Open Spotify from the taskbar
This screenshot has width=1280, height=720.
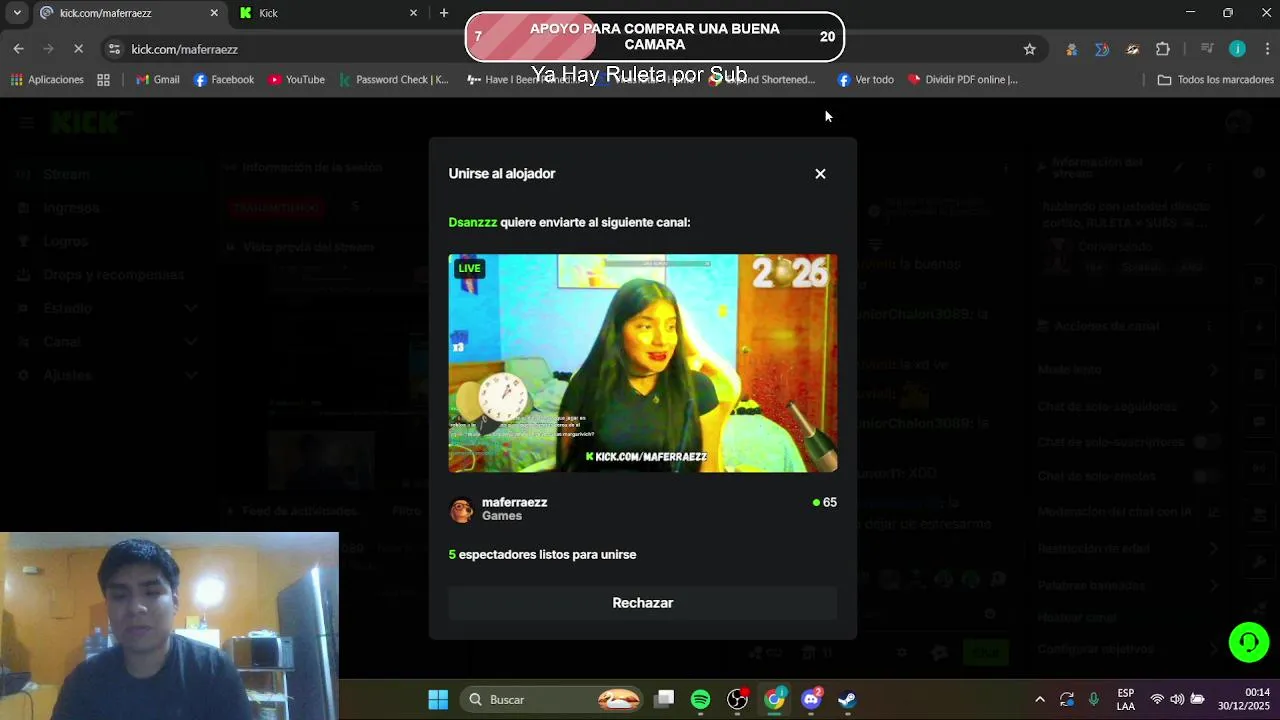[701, 699]
